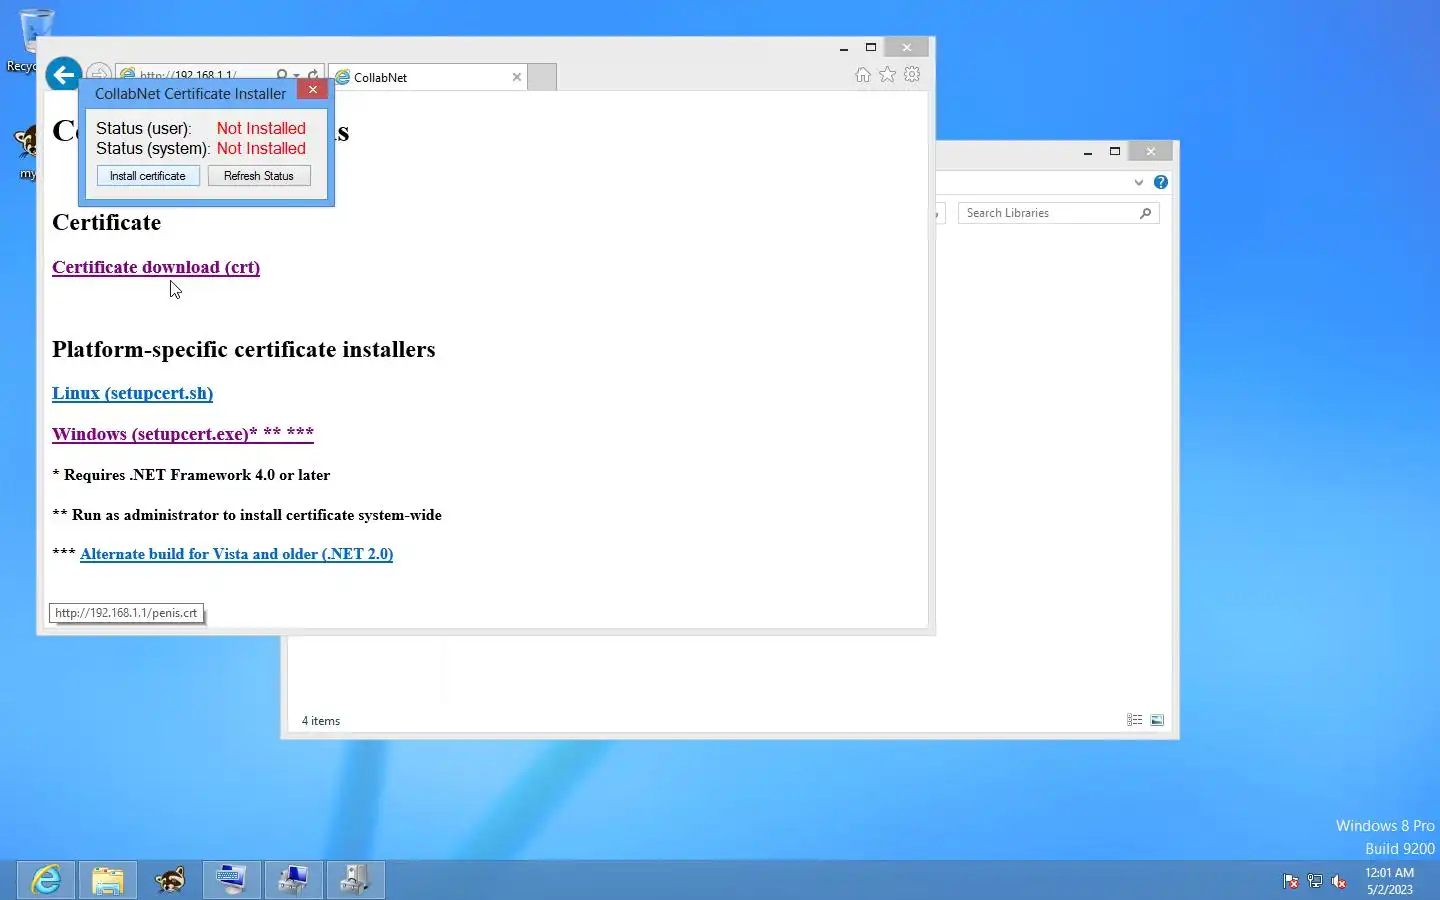Click the 'Status (system):' label
1440x900 pixels.
[152, 148]
